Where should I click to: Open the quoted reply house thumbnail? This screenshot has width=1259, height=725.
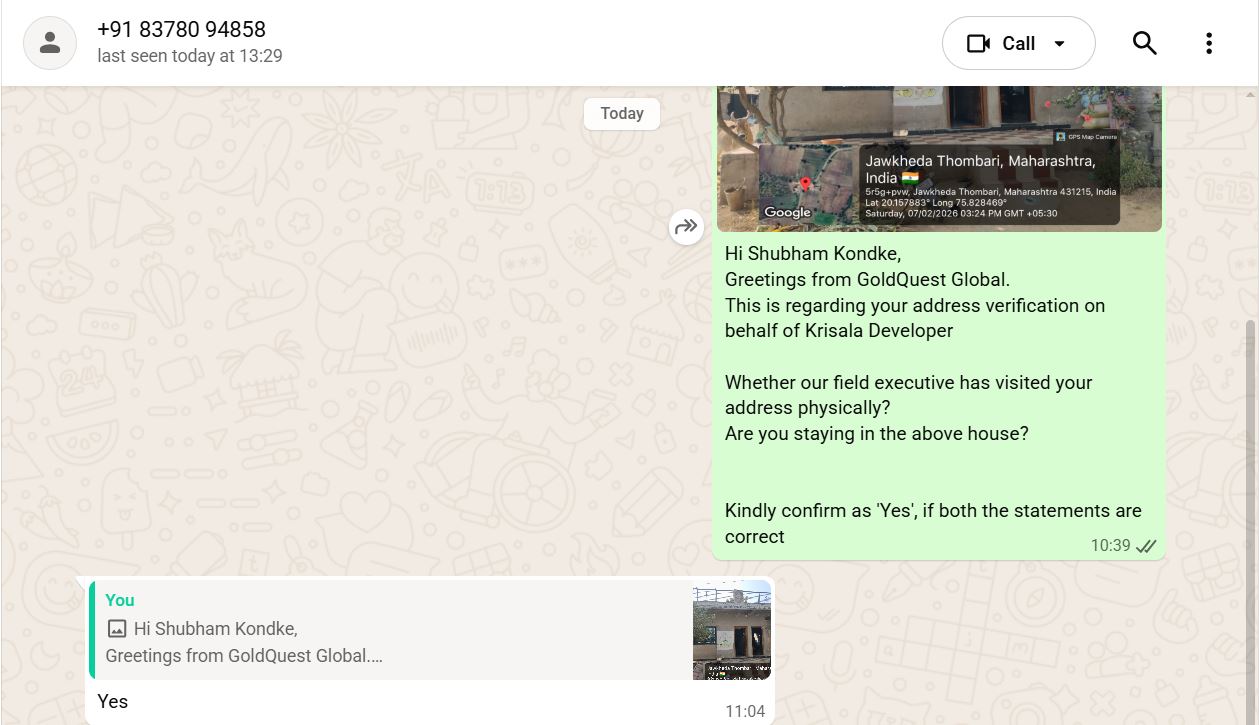(732, 630)
